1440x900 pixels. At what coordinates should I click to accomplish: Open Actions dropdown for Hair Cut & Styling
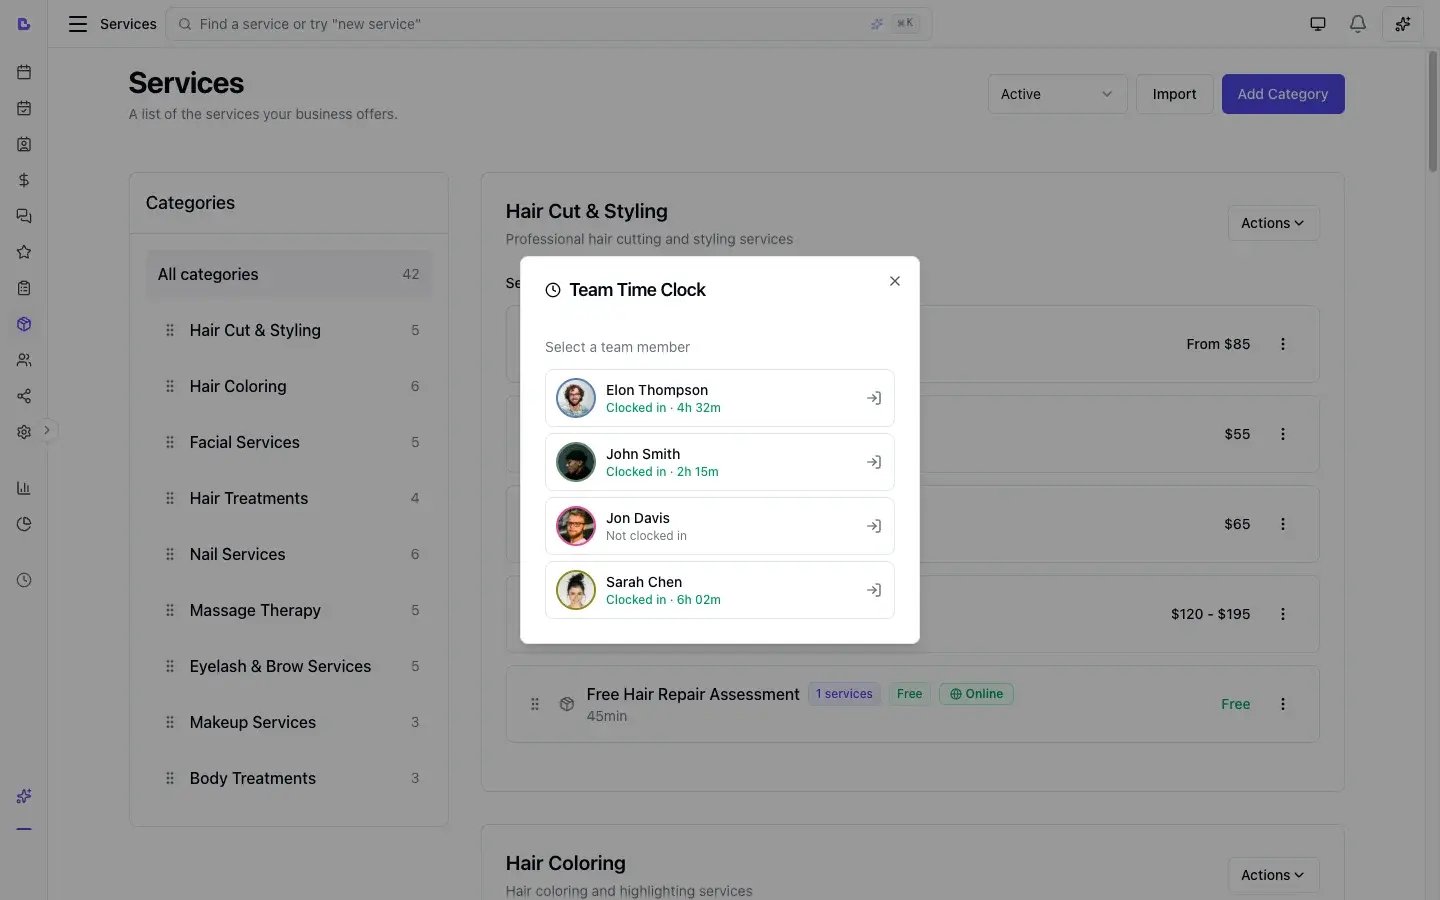coord(1273,223)
